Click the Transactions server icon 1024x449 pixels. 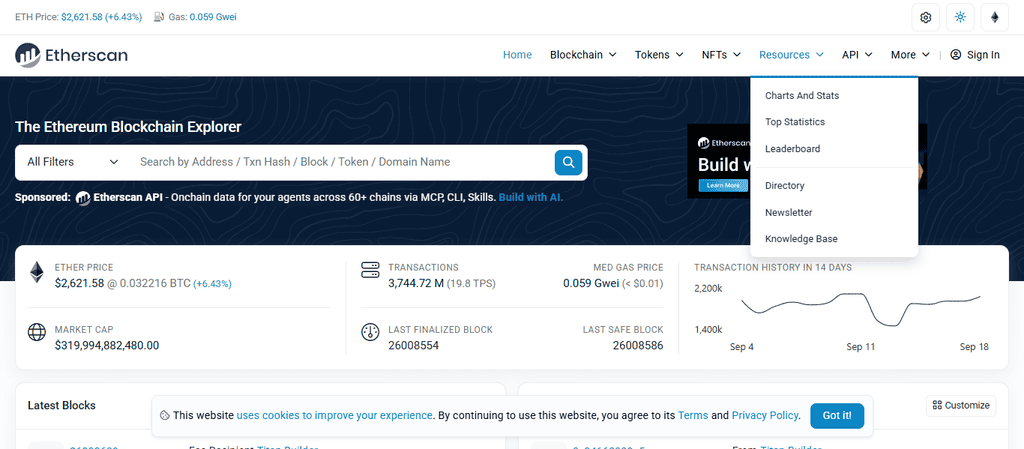pyautogui.click(x=370, y=270)
